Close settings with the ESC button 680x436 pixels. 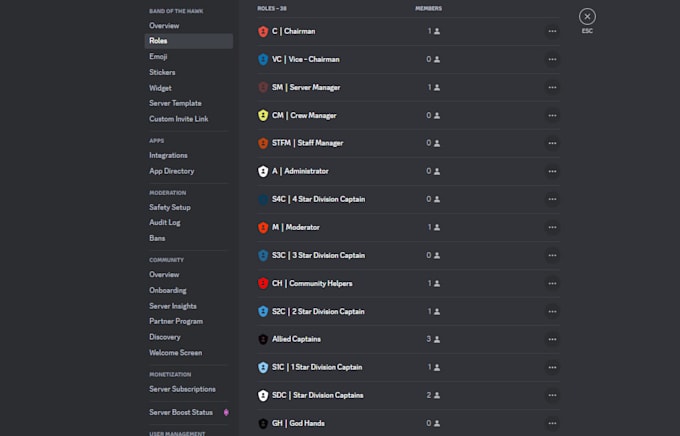[587, 17]
